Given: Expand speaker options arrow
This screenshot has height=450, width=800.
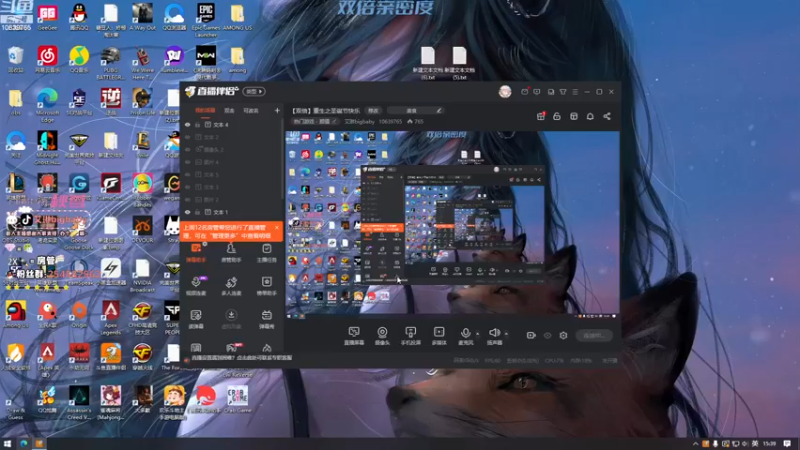Looking at the screenshot, I should pyautogui.click(x=506, y=334).
